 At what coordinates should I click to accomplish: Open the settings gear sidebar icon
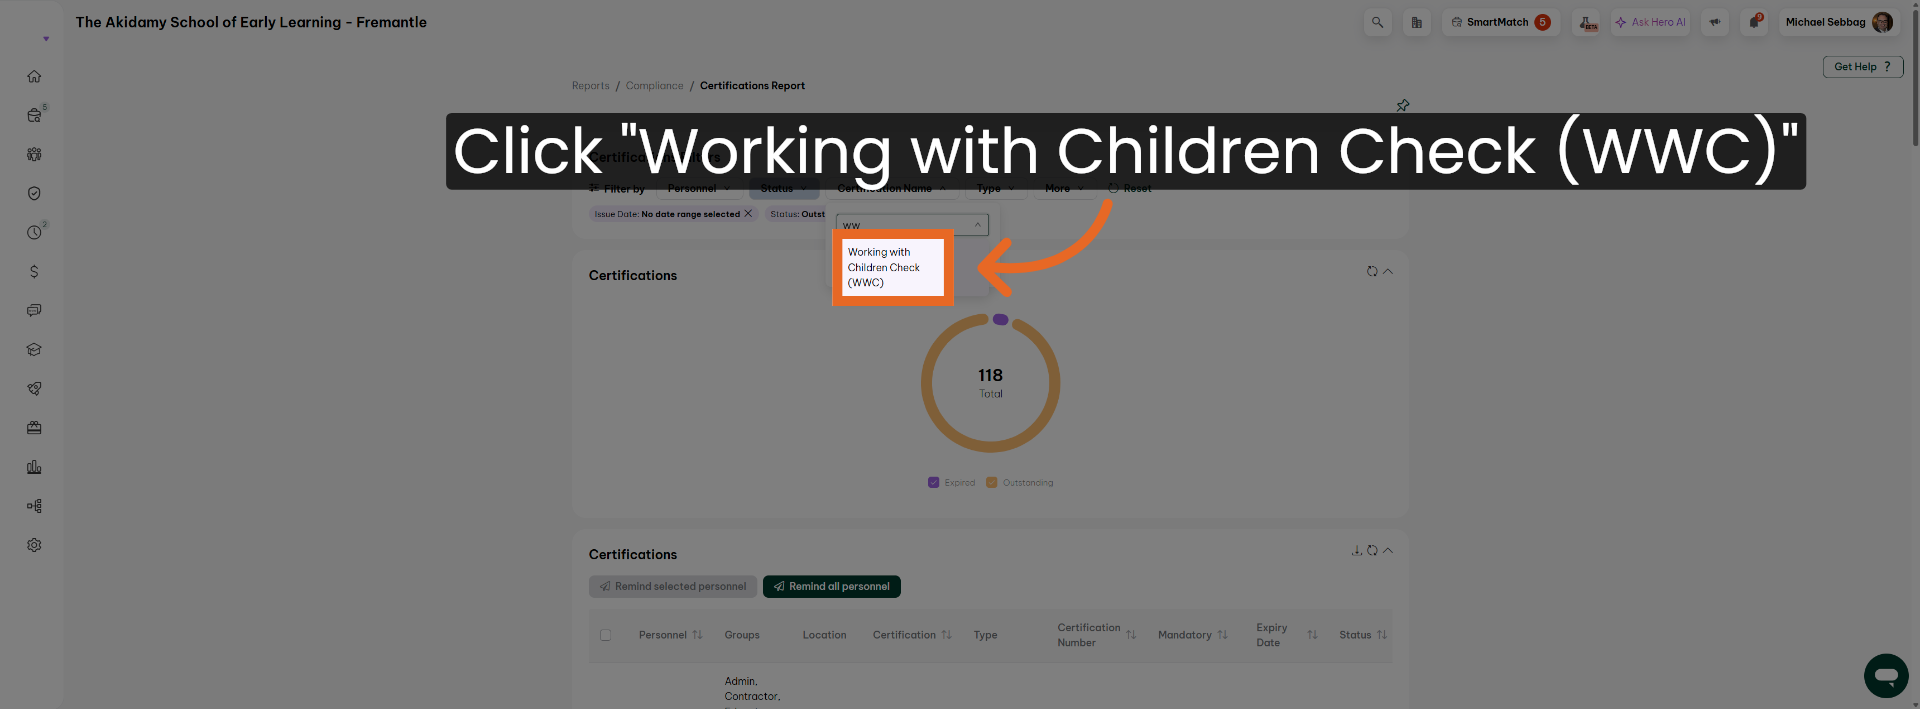coord(34,545)
